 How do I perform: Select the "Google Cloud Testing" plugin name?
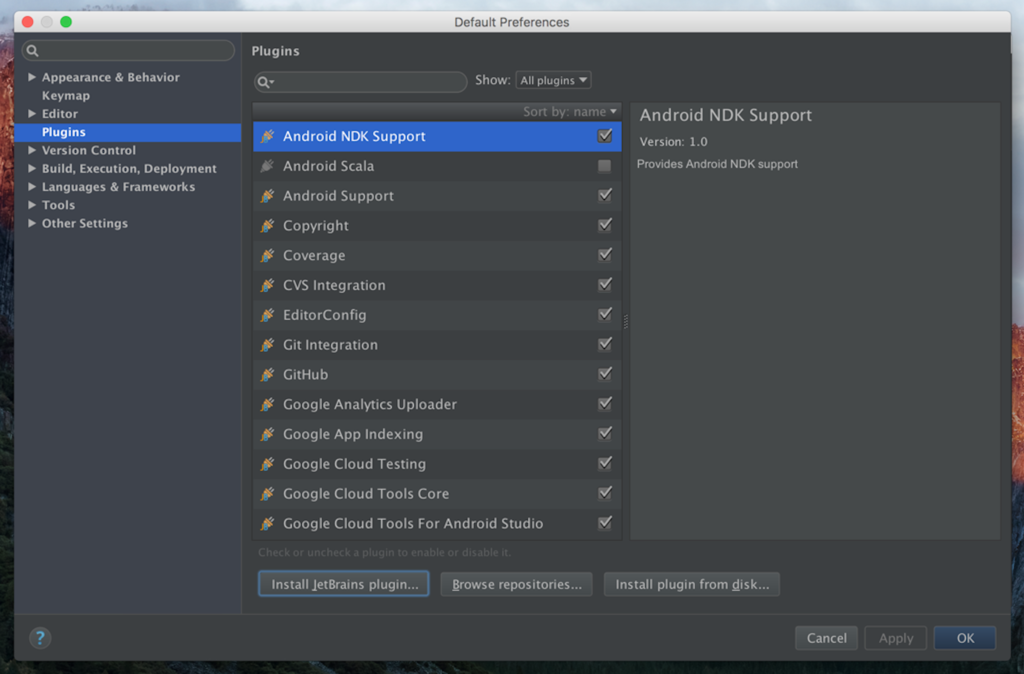pos(354,464)
